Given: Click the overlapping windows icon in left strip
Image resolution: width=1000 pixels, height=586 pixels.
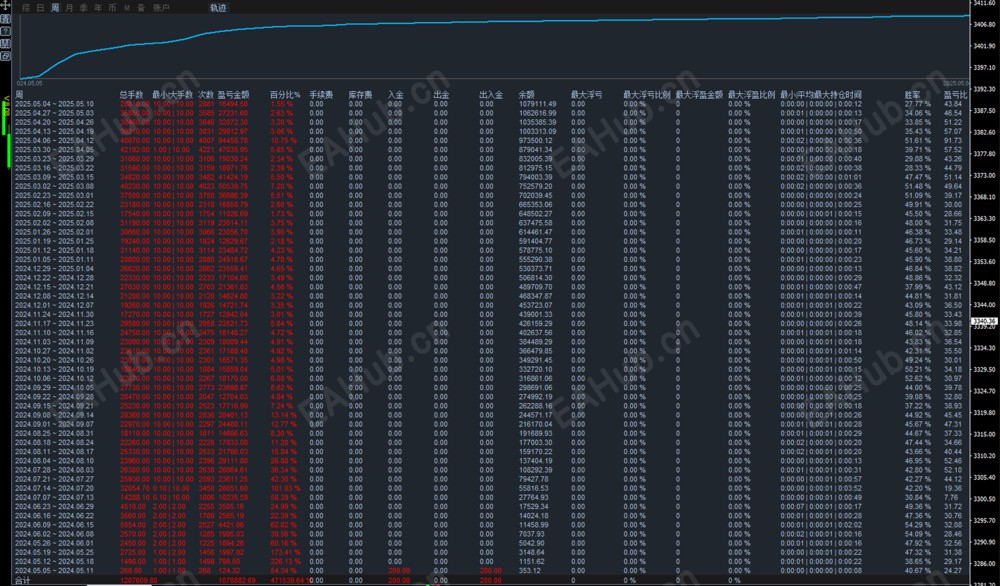Looking at the screenshot, I should coord(5,56).
